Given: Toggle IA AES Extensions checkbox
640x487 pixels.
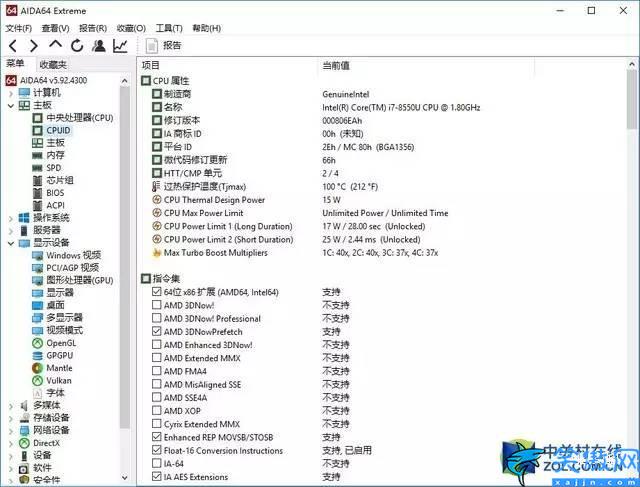Looking at the screenshot, I should (x=156, y=476).
